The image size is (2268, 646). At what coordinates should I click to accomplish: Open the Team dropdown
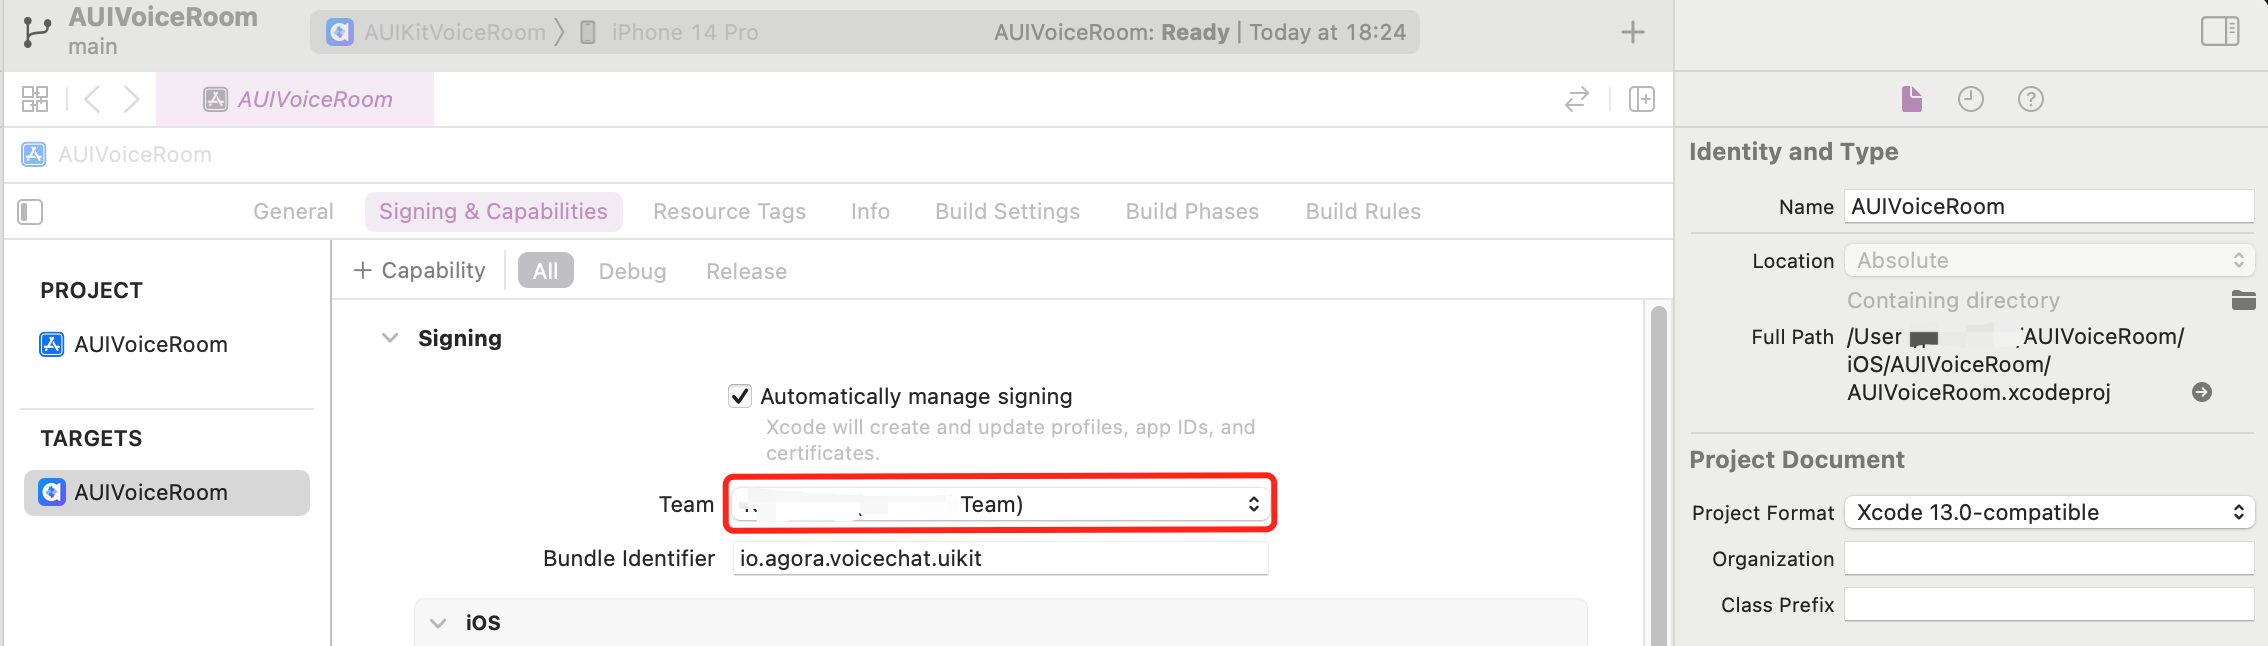[x=1001, y=504]
